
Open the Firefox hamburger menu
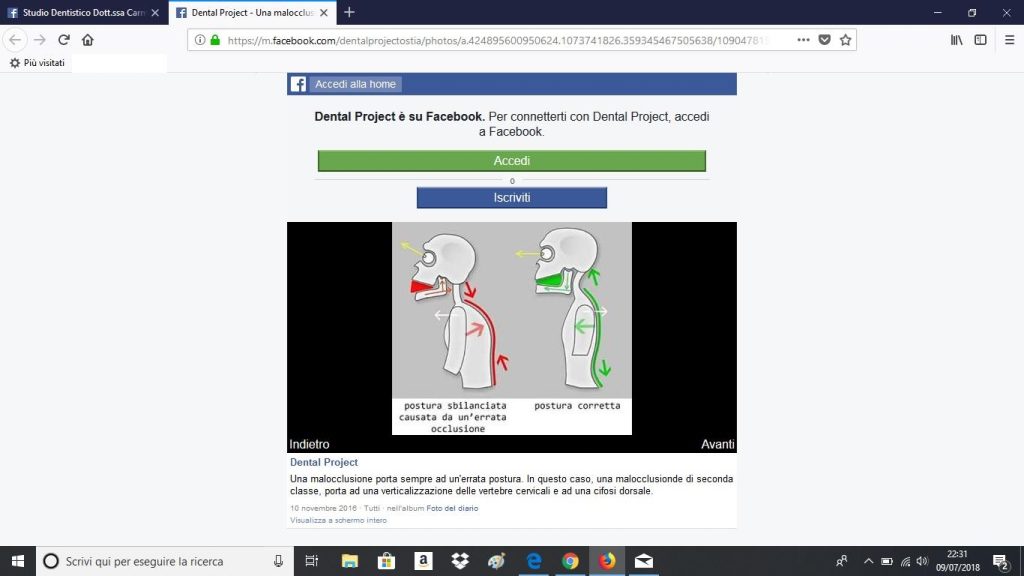[1009, 40]
